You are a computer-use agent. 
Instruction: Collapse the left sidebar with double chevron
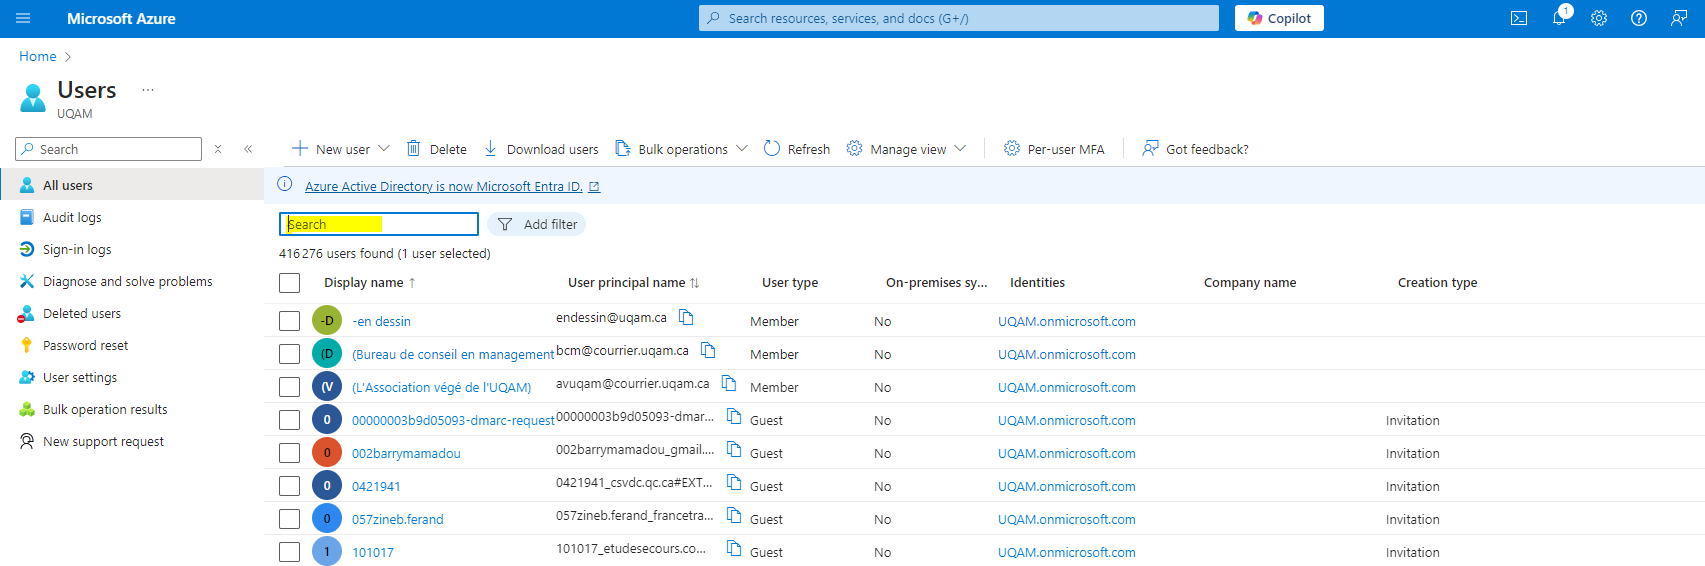(248, 149)
